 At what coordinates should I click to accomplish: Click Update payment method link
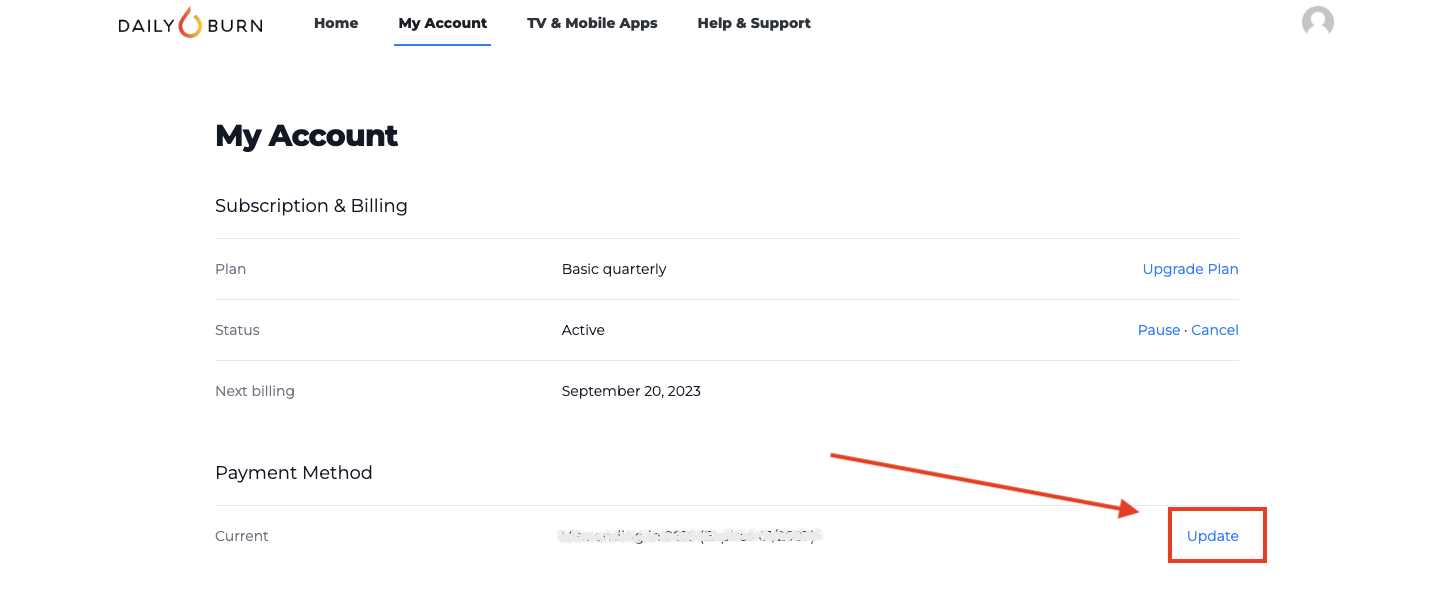[1212, 536]
